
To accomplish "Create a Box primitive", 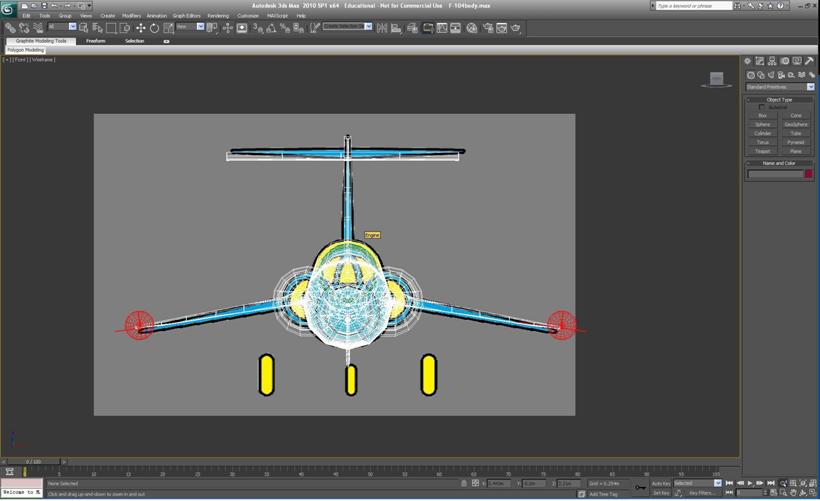I will pyautogui.click(x=762, y=116).
